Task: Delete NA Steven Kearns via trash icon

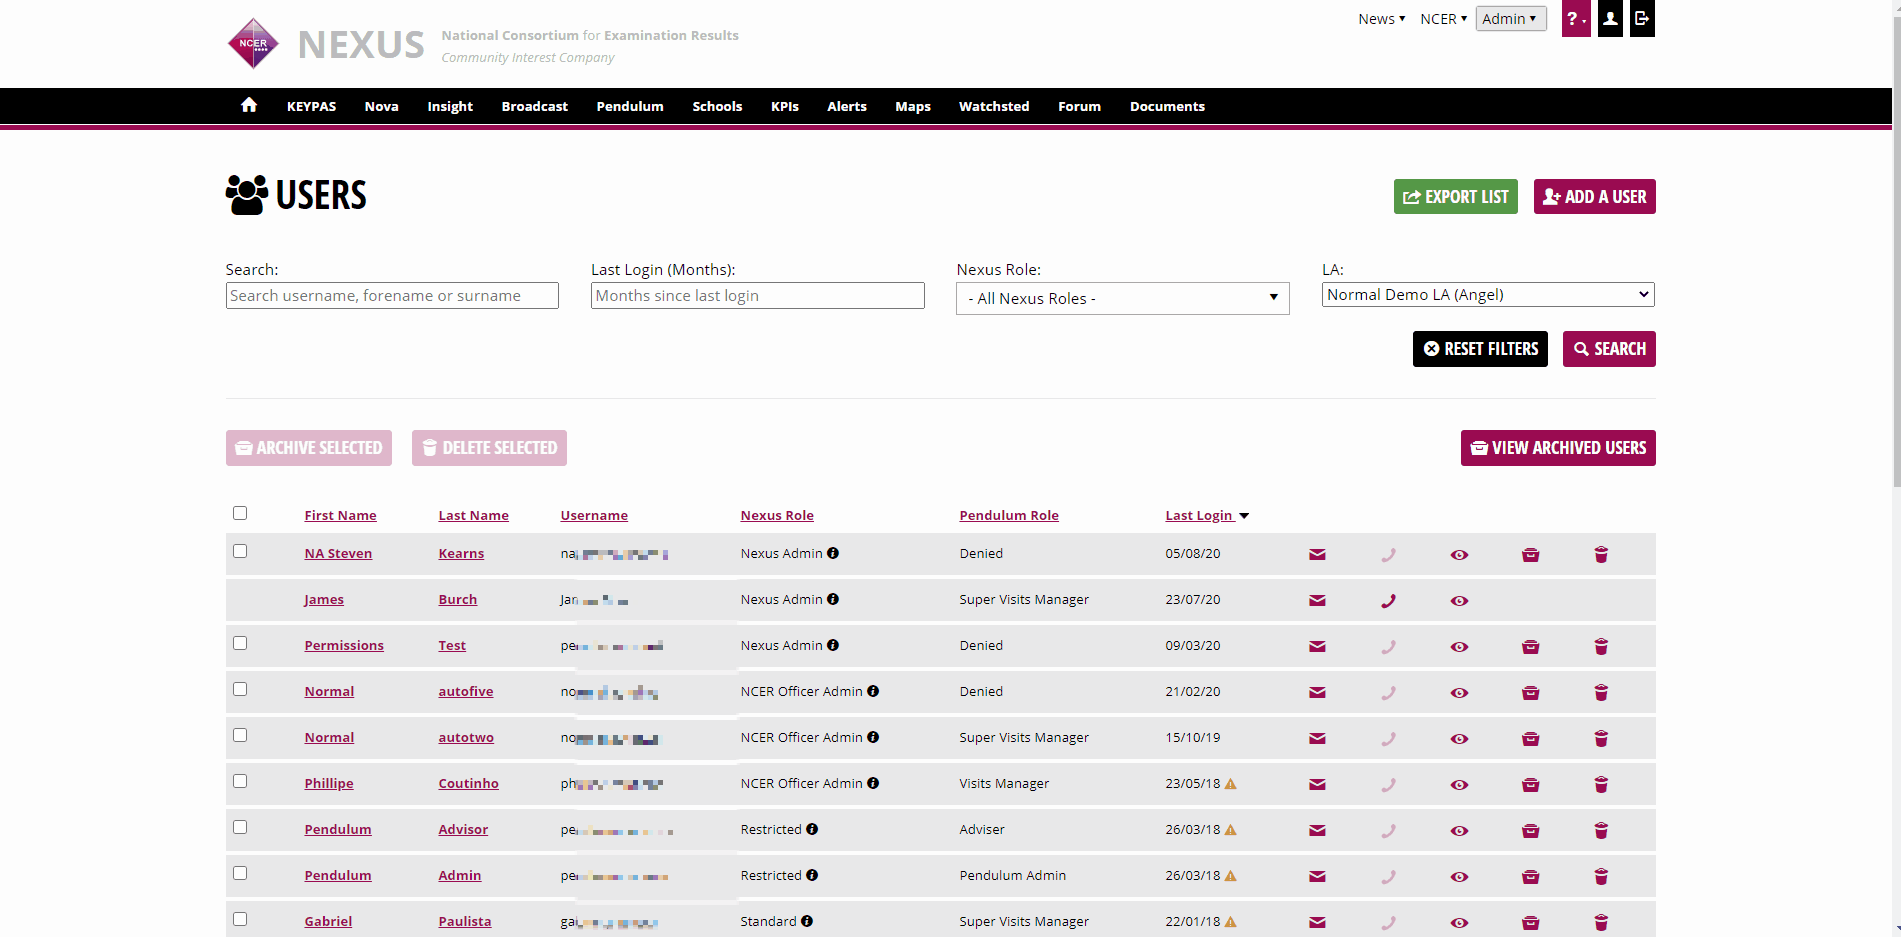Action: pos(1601,555)
